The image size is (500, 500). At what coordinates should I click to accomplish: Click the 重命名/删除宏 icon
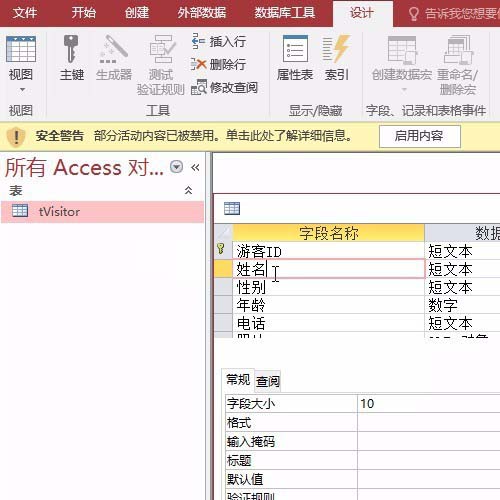pyautogui.click(x=458, y=49)
